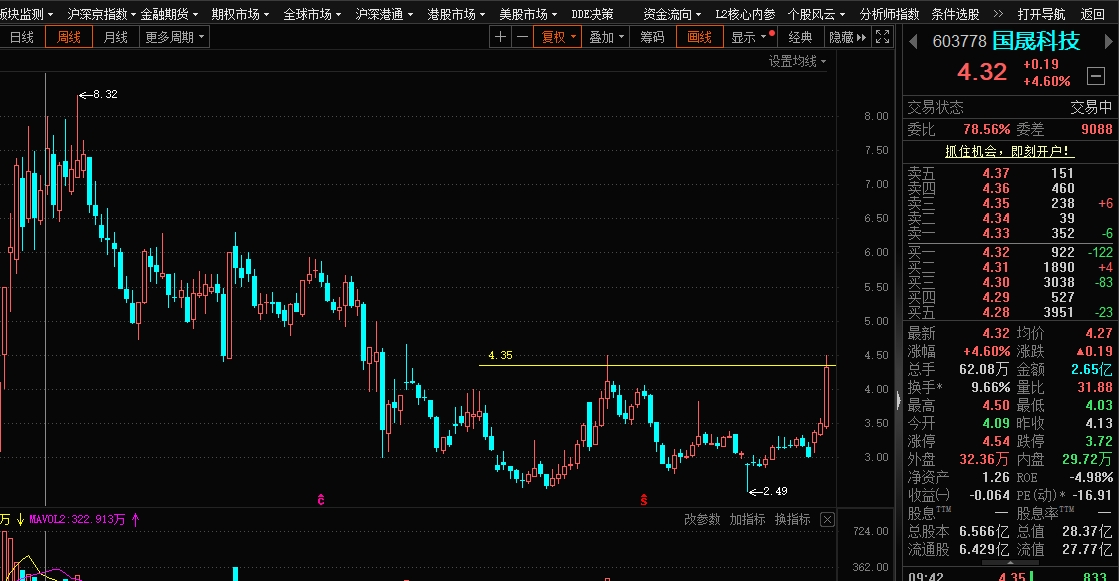Screen dimensions: 1119x581
Task: Expand 港股市场 menu
Action: pyautogui.click(x=455, y=14)
